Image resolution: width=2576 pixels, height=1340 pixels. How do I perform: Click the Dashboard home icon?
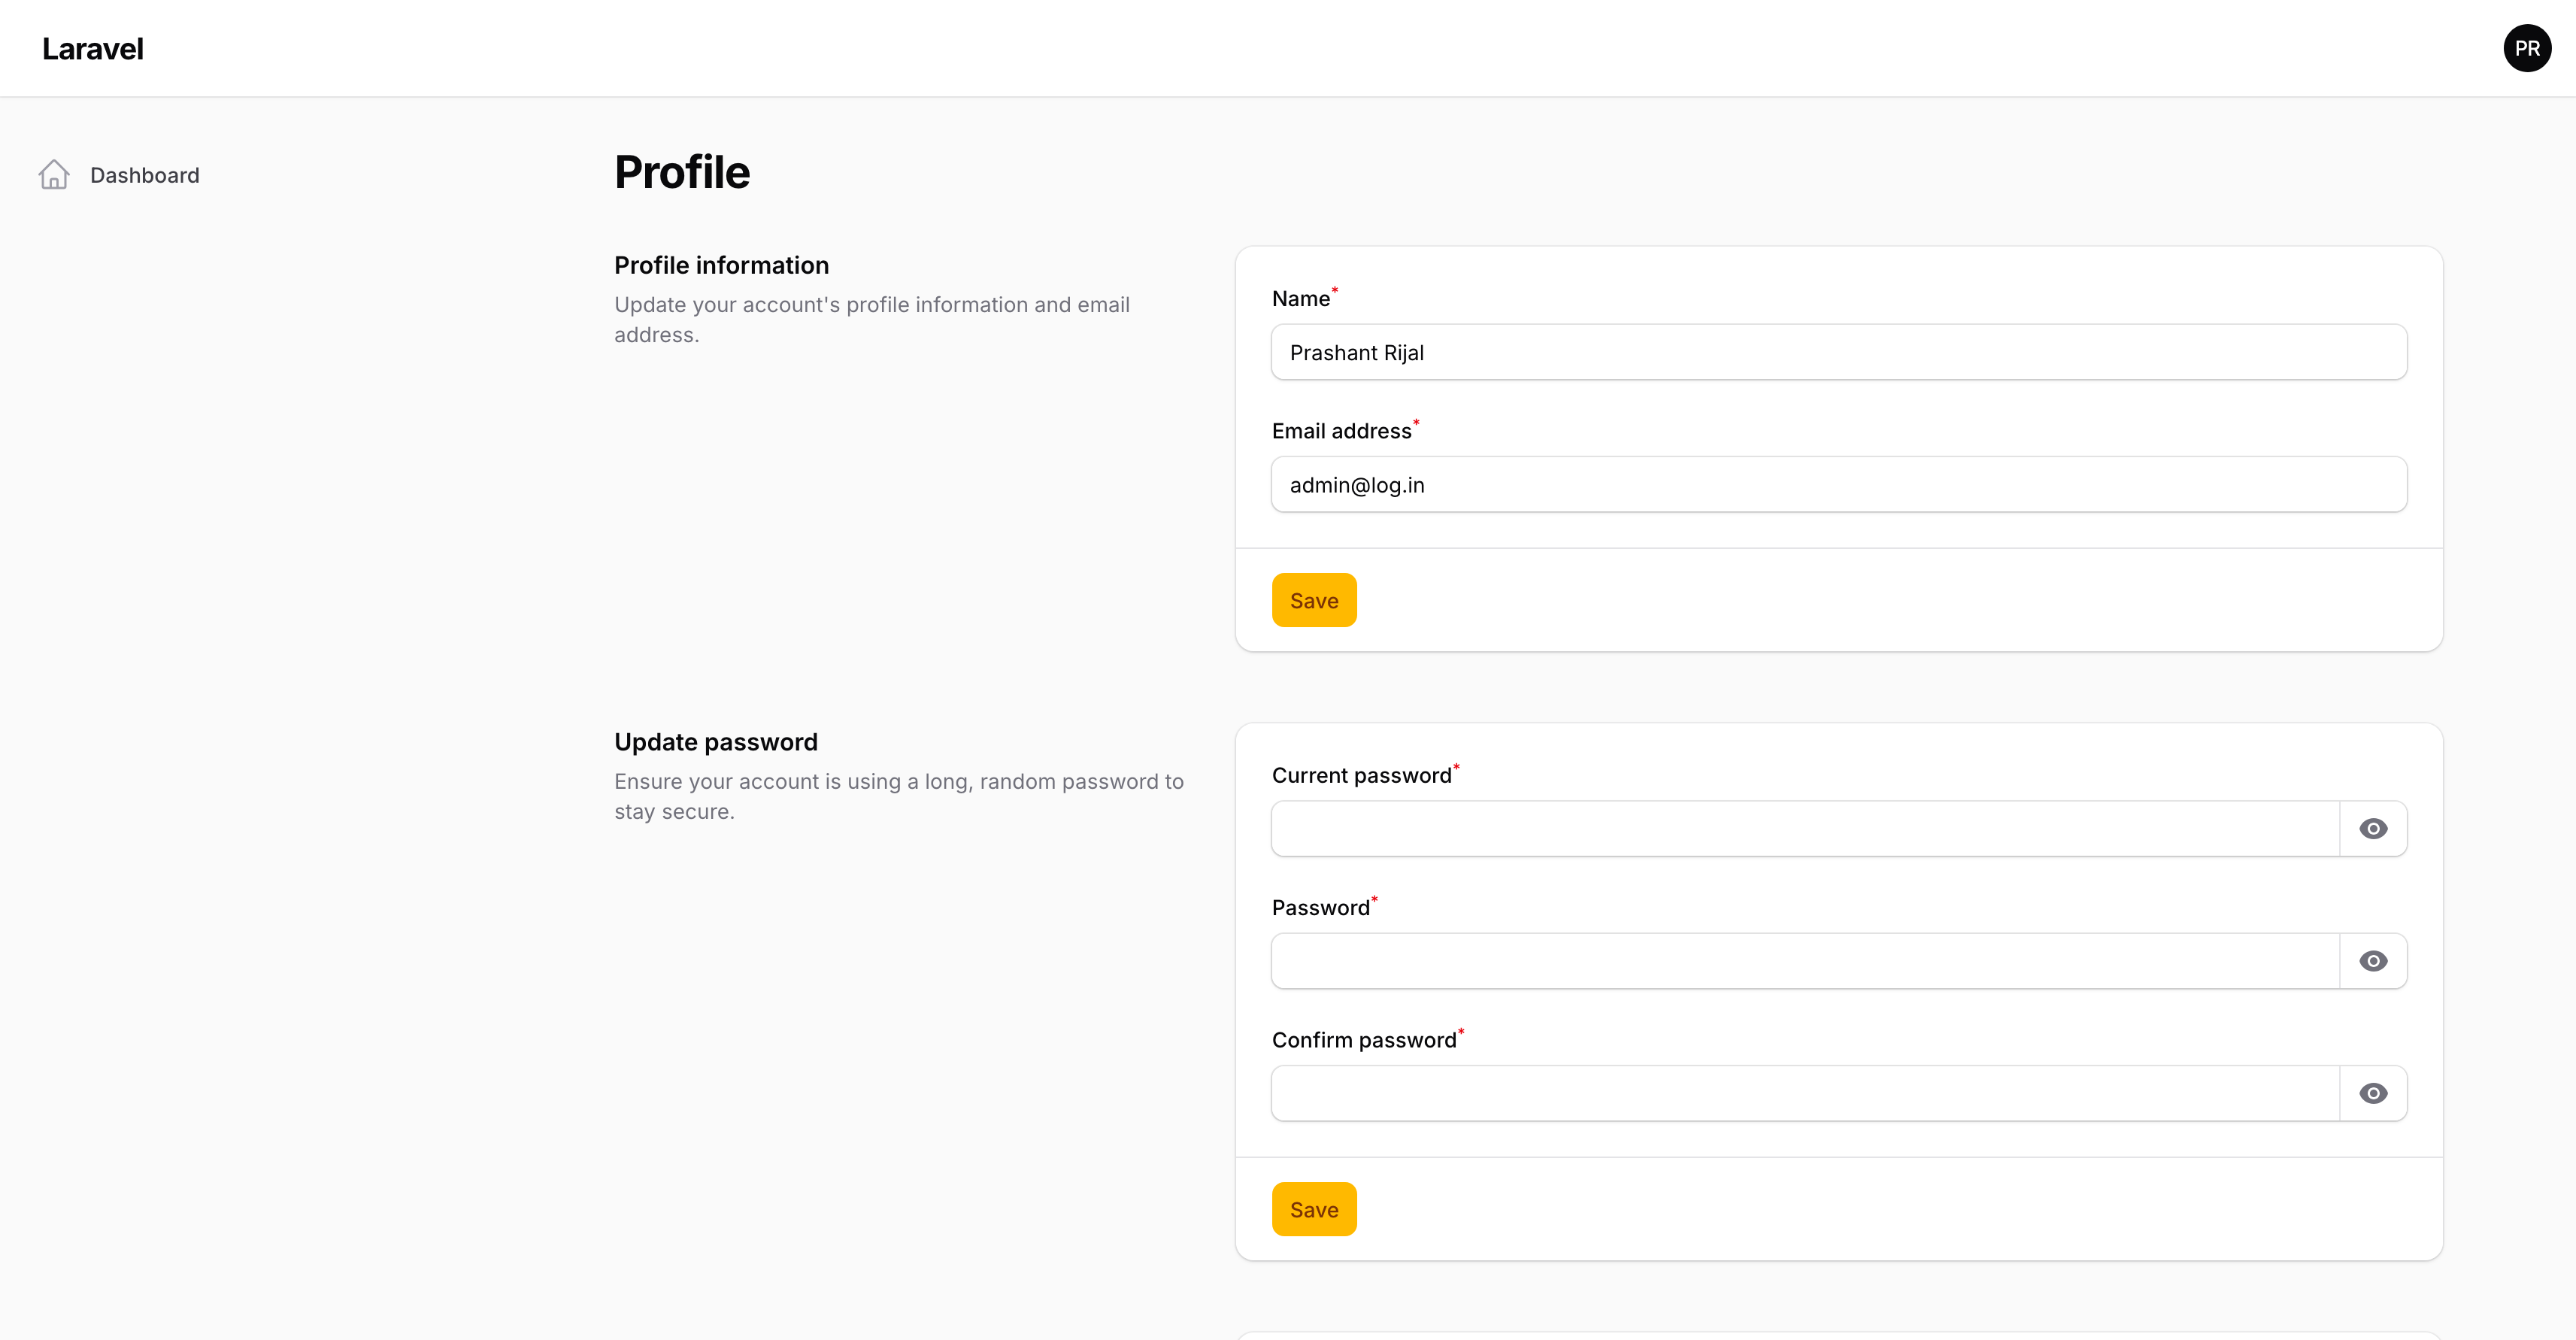[54, 175]
